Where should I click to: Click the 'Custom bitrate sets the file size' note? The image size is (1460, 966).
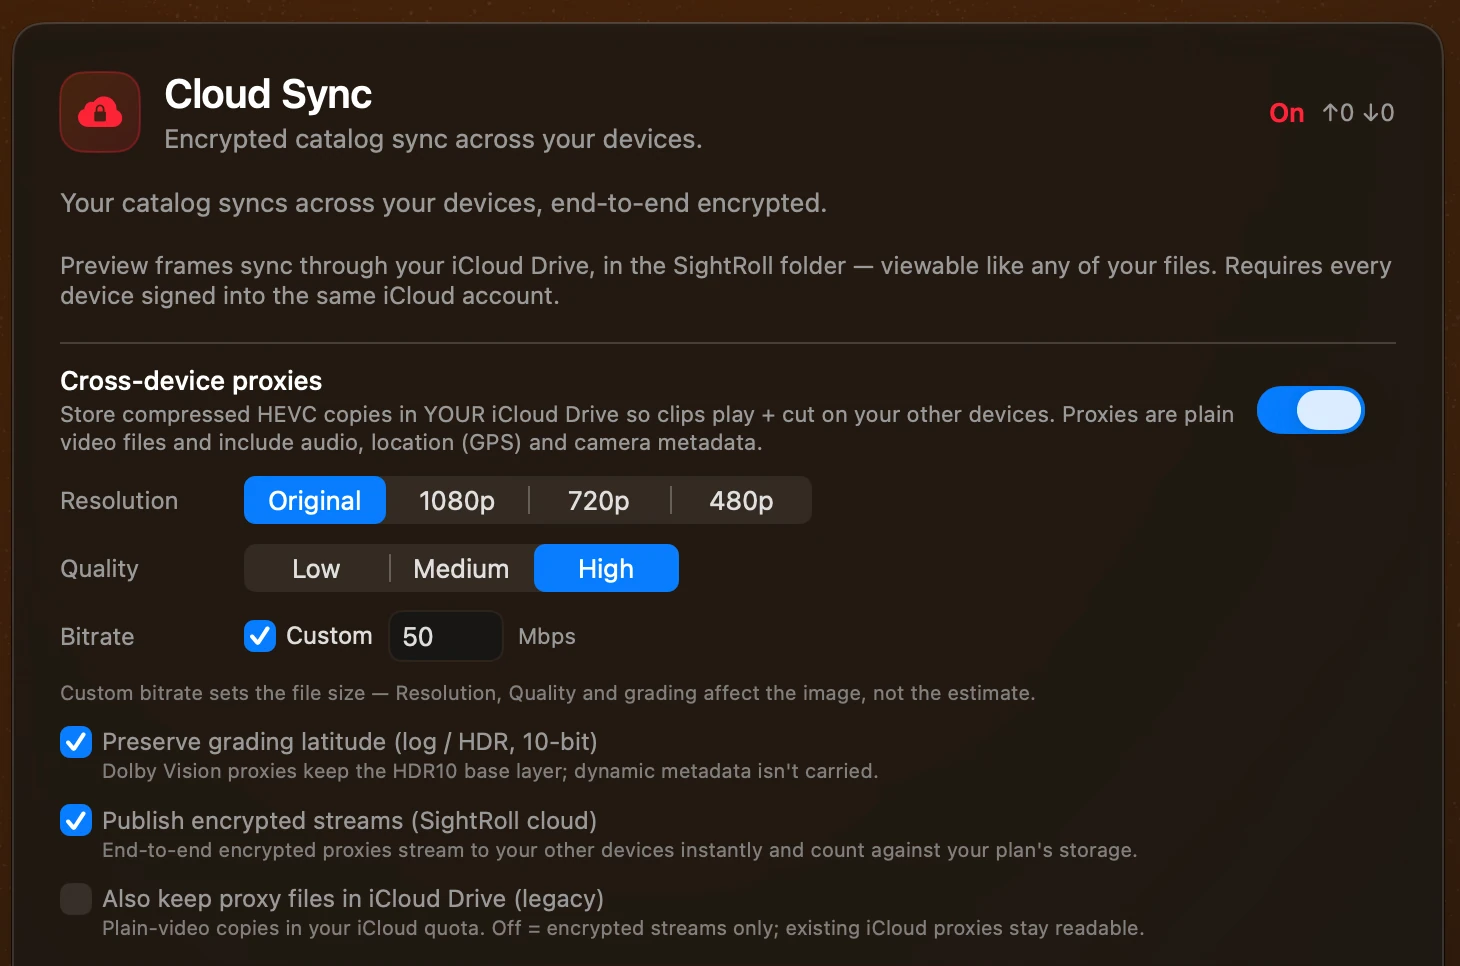[x=547, y=693]
